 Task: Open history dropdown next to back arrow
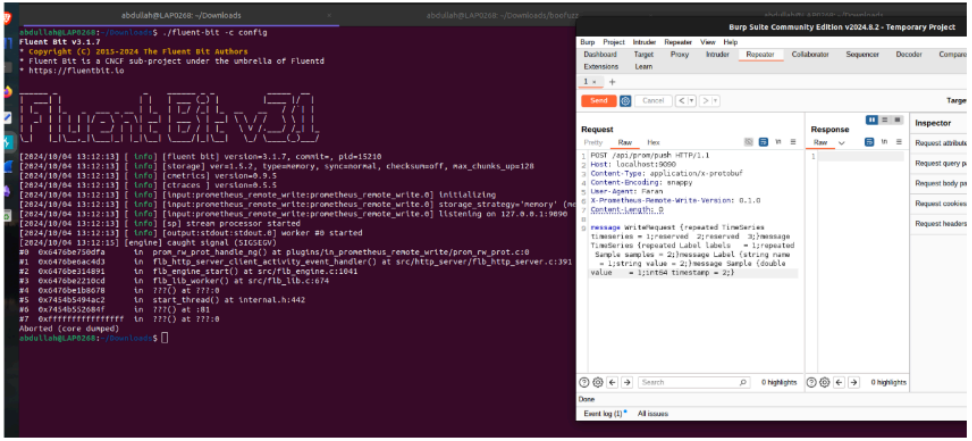coord(692,100)
